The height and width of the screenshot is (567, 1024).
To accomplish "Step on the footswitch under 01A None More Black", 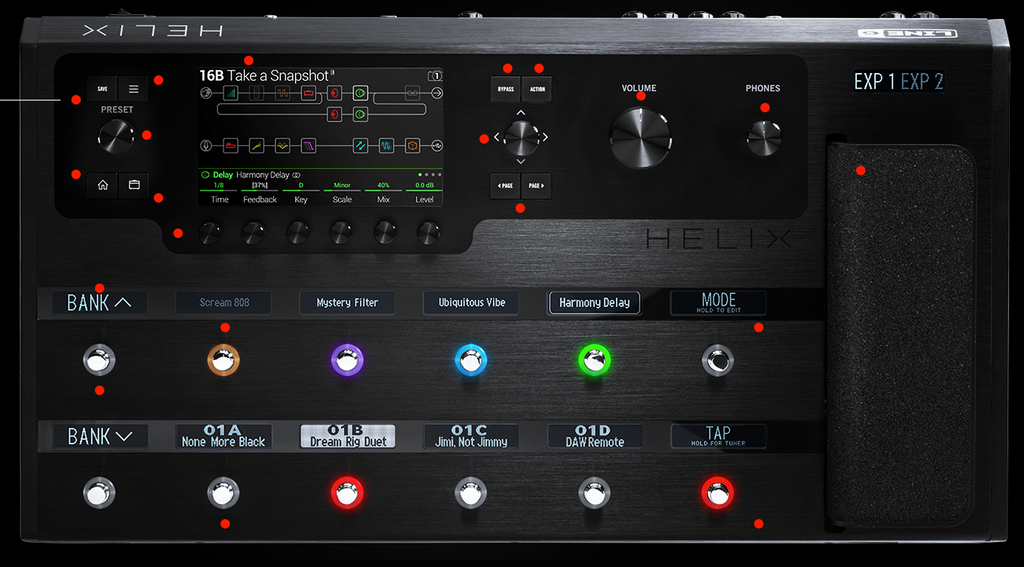I will tap(223, 493).
